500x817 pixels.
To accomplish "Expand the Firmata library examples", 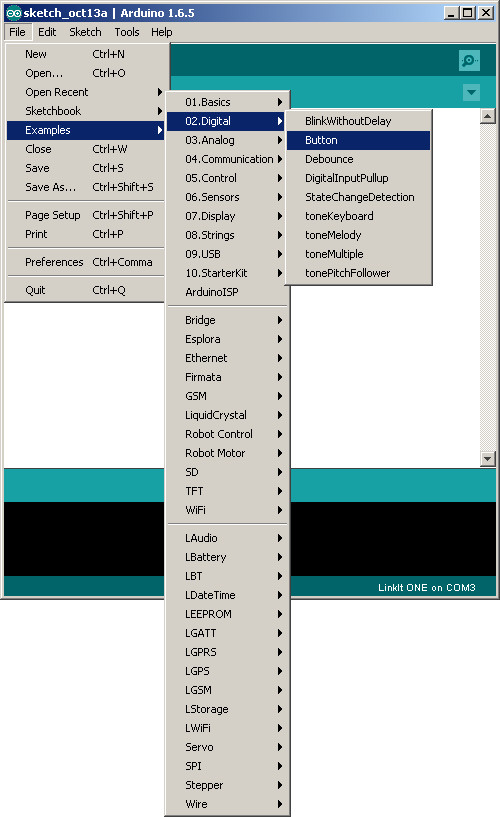I will coord(227,377).
